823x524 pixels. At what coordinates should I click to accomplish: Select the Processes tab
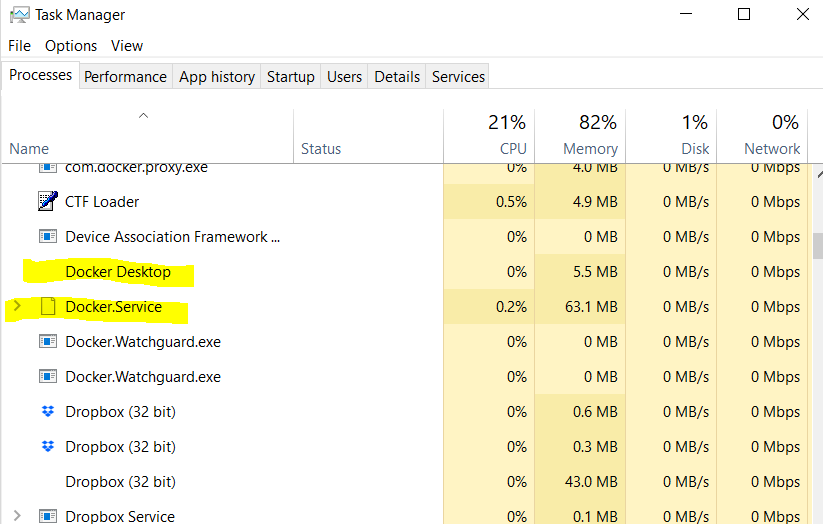[40, 75]
